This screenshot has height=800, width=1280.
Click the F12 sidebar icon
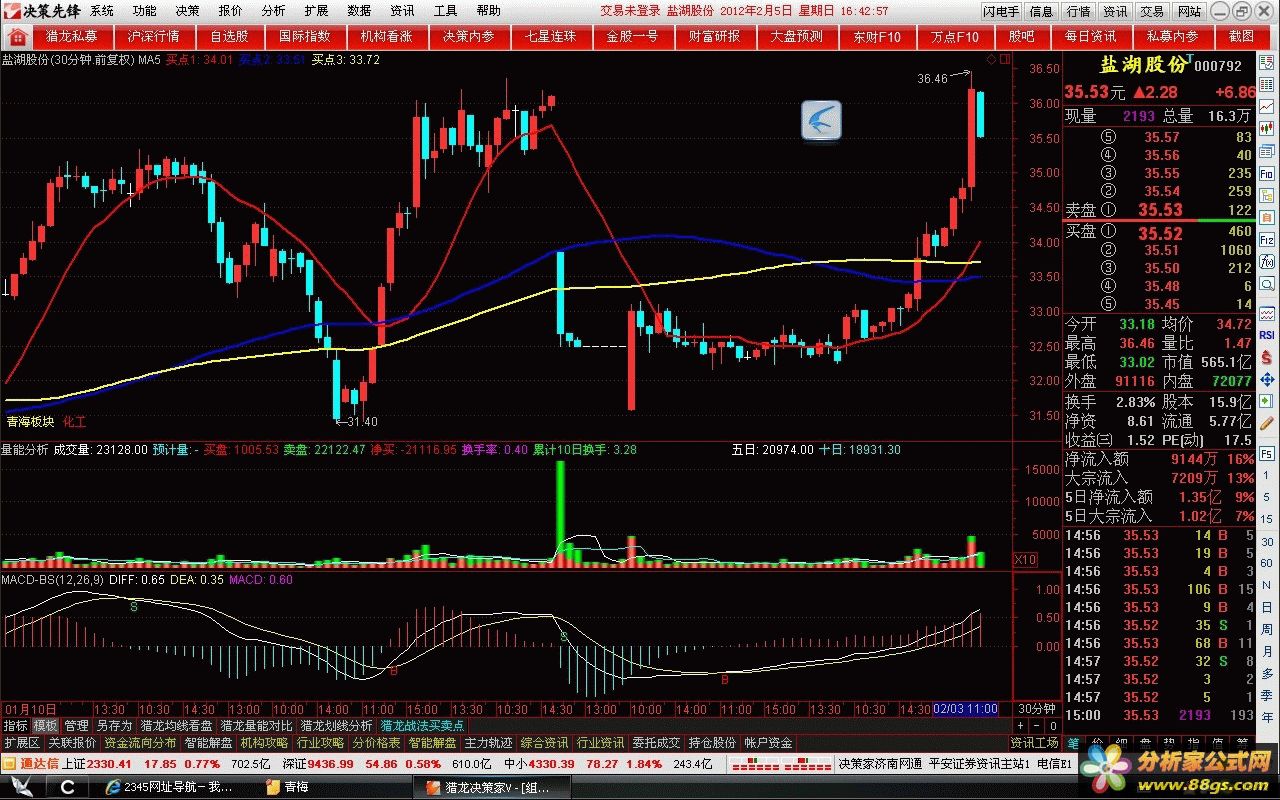click(1267, 240)
